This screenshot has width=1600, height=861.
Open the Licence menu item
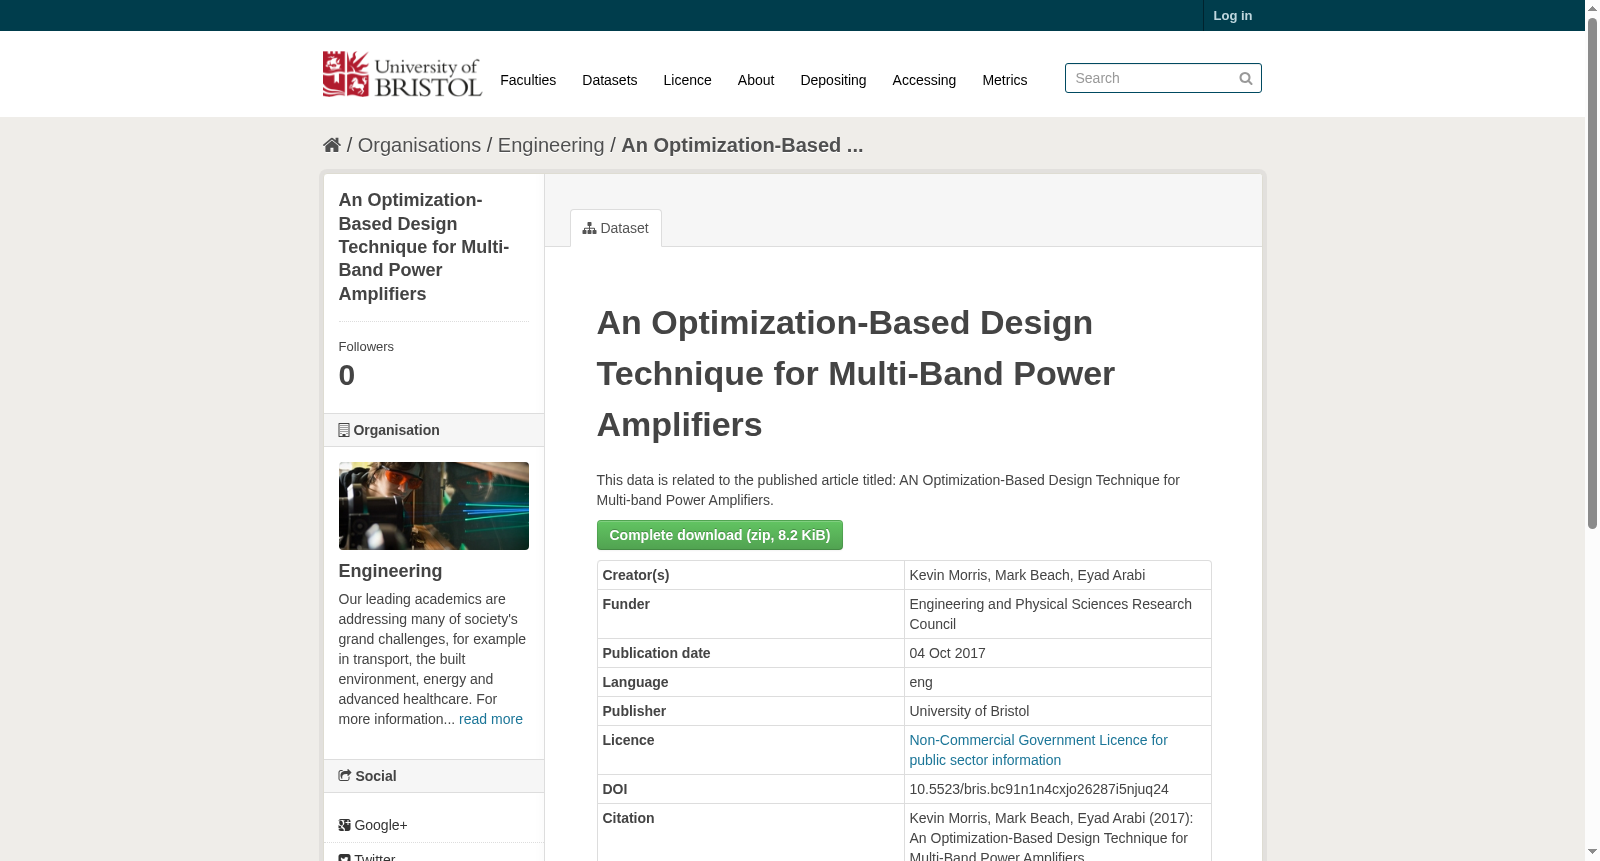click(x=688, y=80)
